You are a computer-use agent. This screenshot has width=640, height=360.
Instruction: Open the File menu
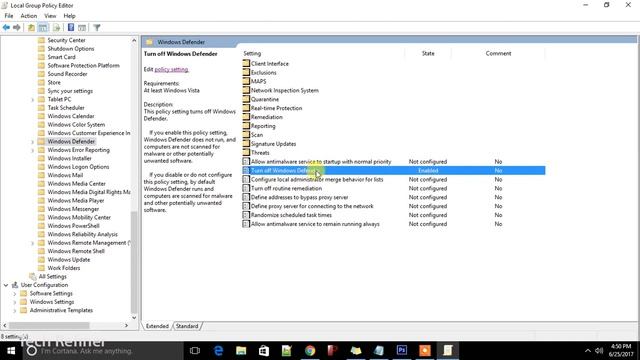9,16
